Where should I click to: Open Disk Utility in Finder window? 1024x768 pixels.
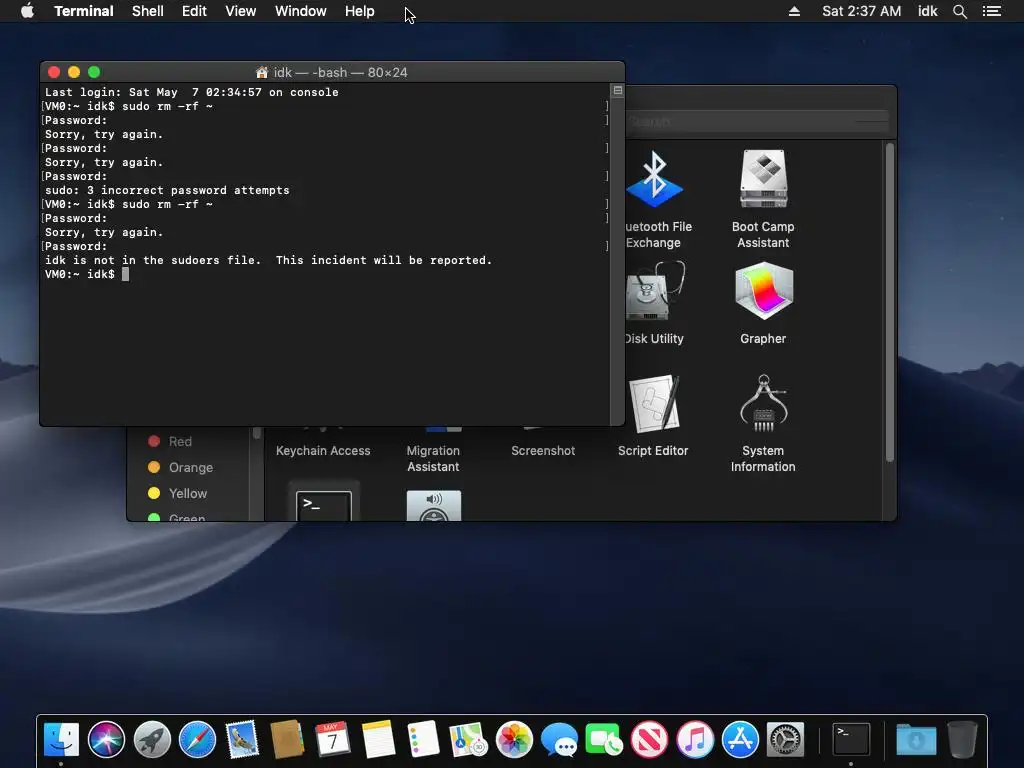pyautogui.click(x=654, y=291)
